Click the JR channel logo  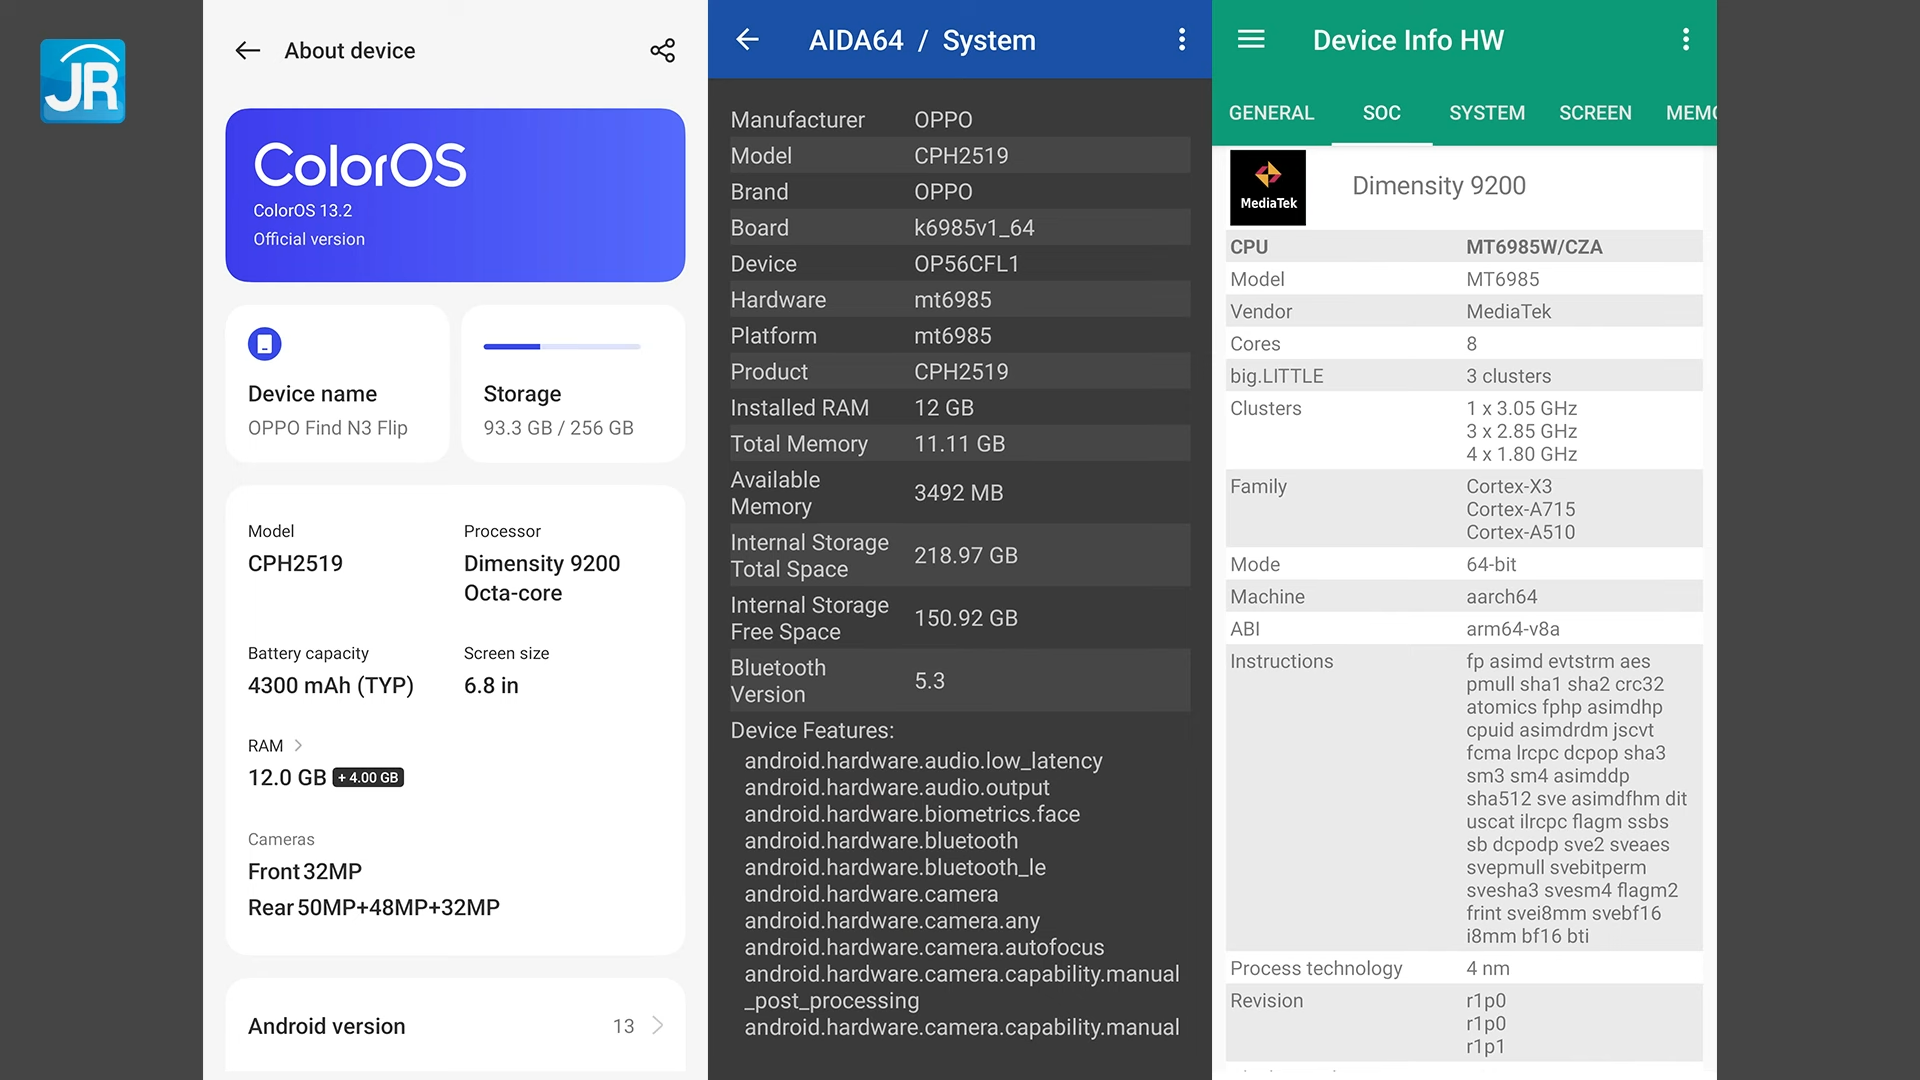83,81
